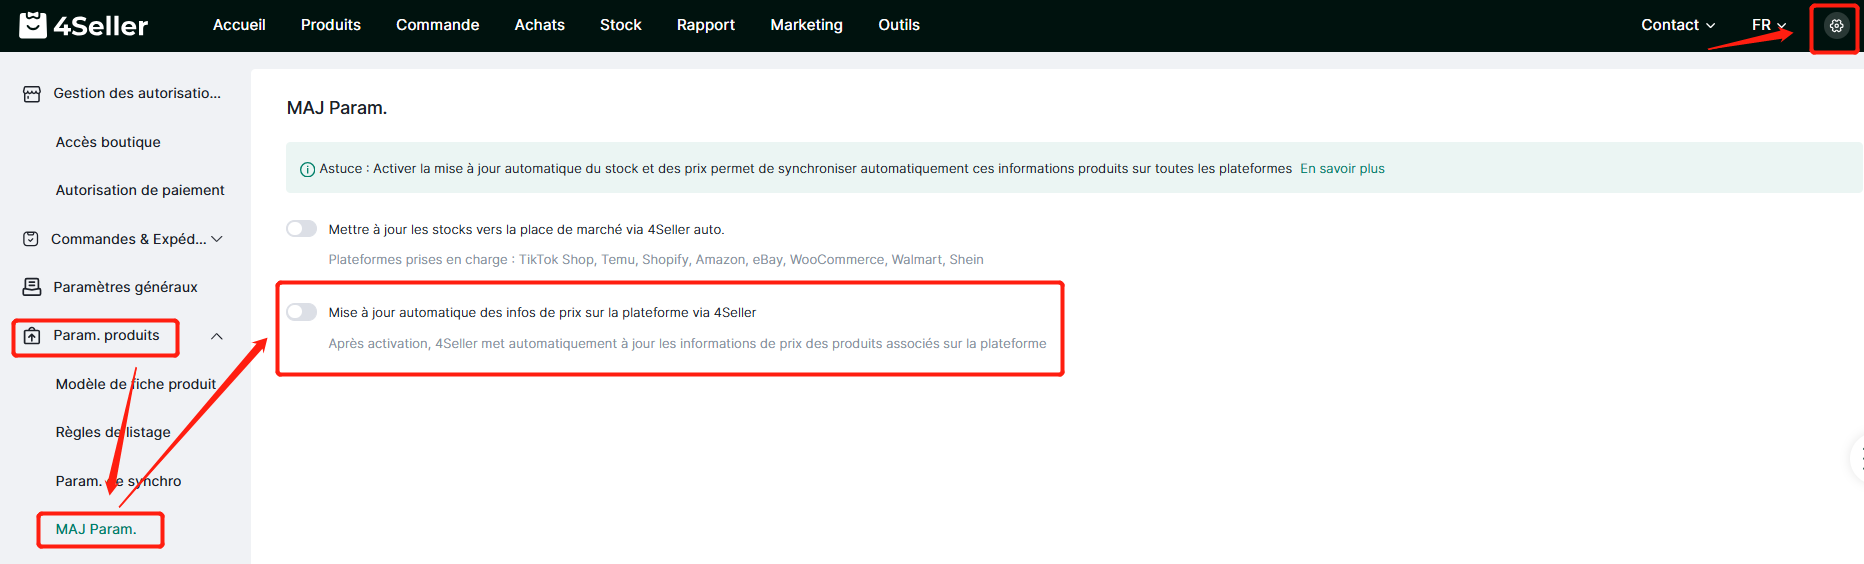This screenshot has width=1864, height=564.
Task: Collapse the Param. produits section chevron
Action: pos(217,336)
